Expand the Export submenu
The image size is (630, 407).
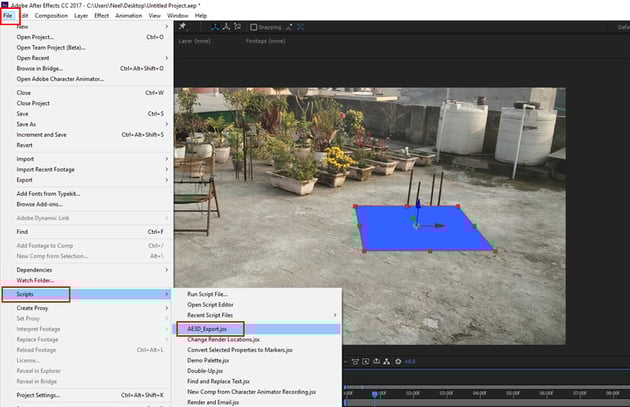[x=87, y=180]
